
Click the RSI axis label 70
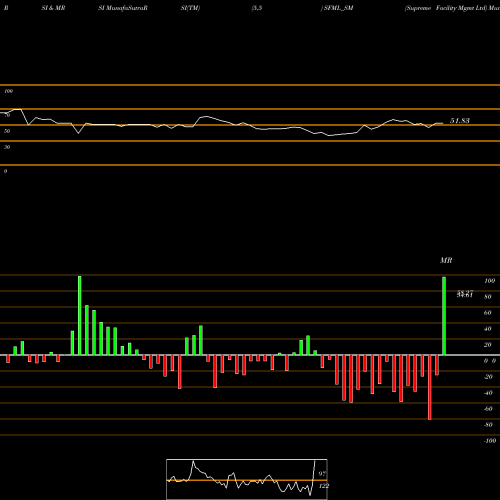tap(7, 115)
